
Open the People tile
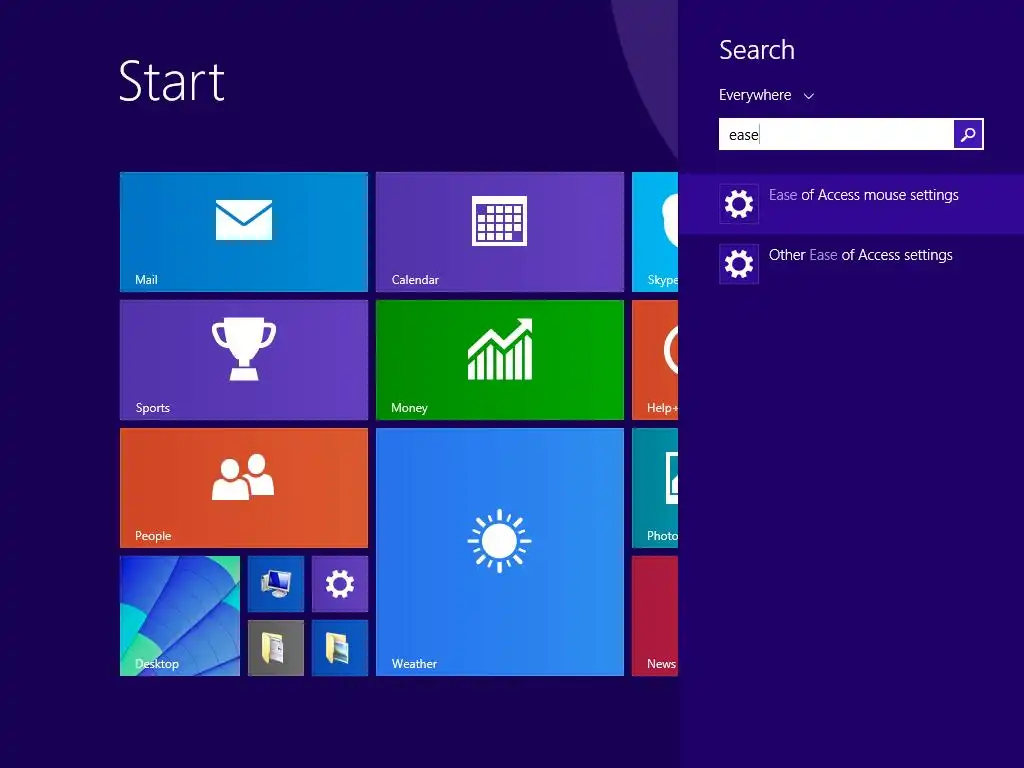(x=244, y=488)
